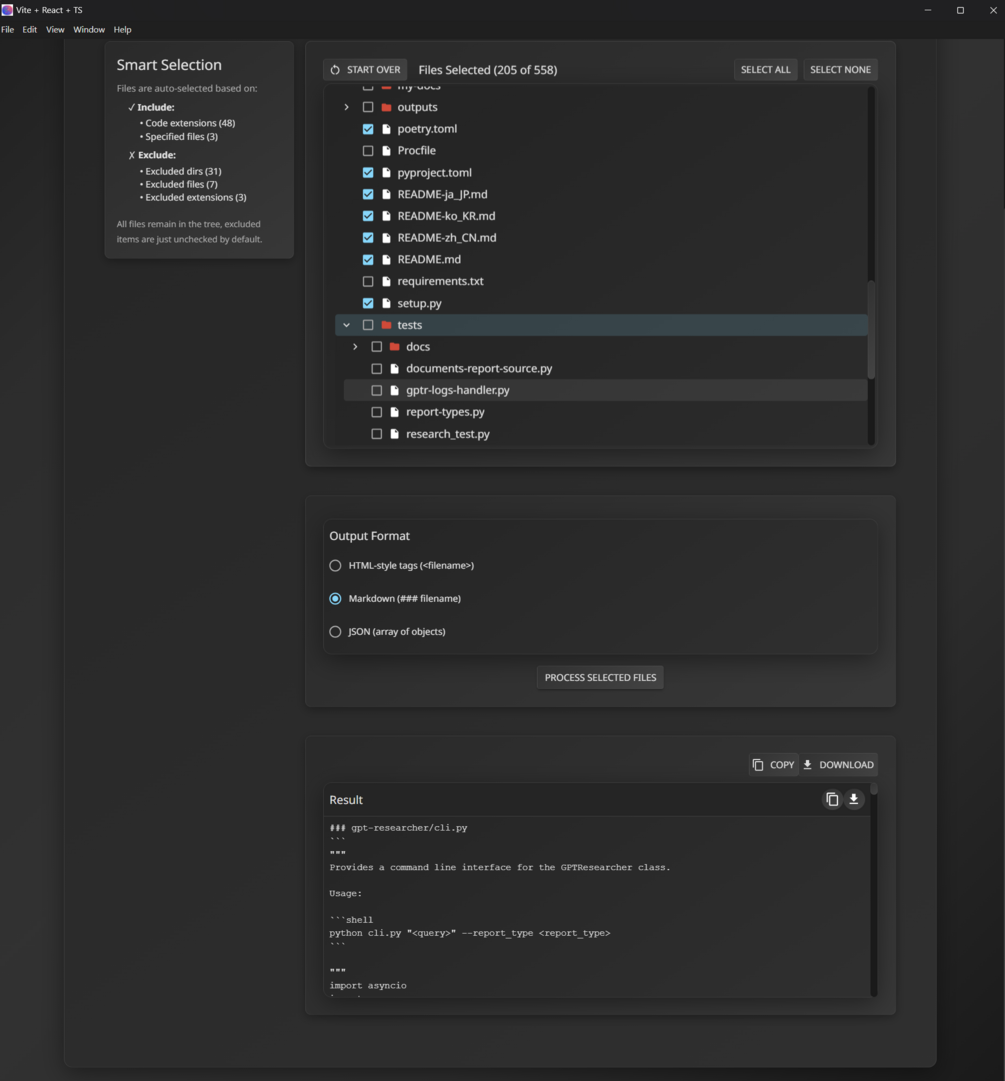Click the README.md file icon

(x=386, y=259)
